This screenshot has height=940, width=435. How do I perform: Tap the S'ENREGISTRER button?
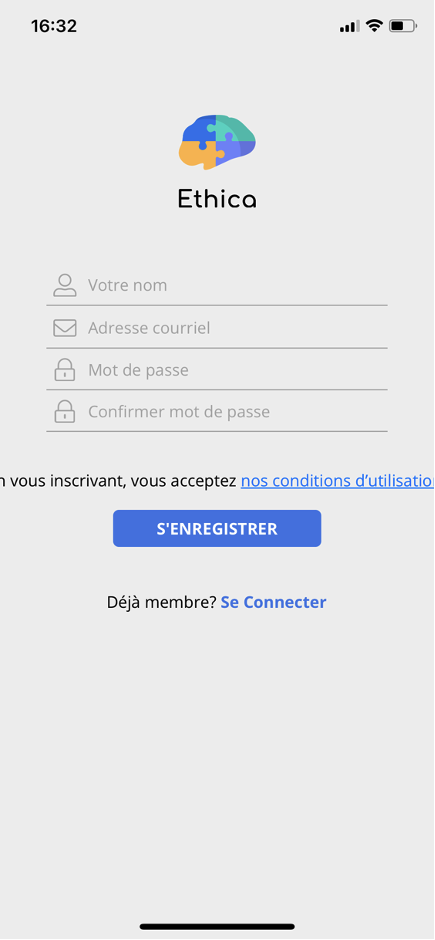pos(217,529)
